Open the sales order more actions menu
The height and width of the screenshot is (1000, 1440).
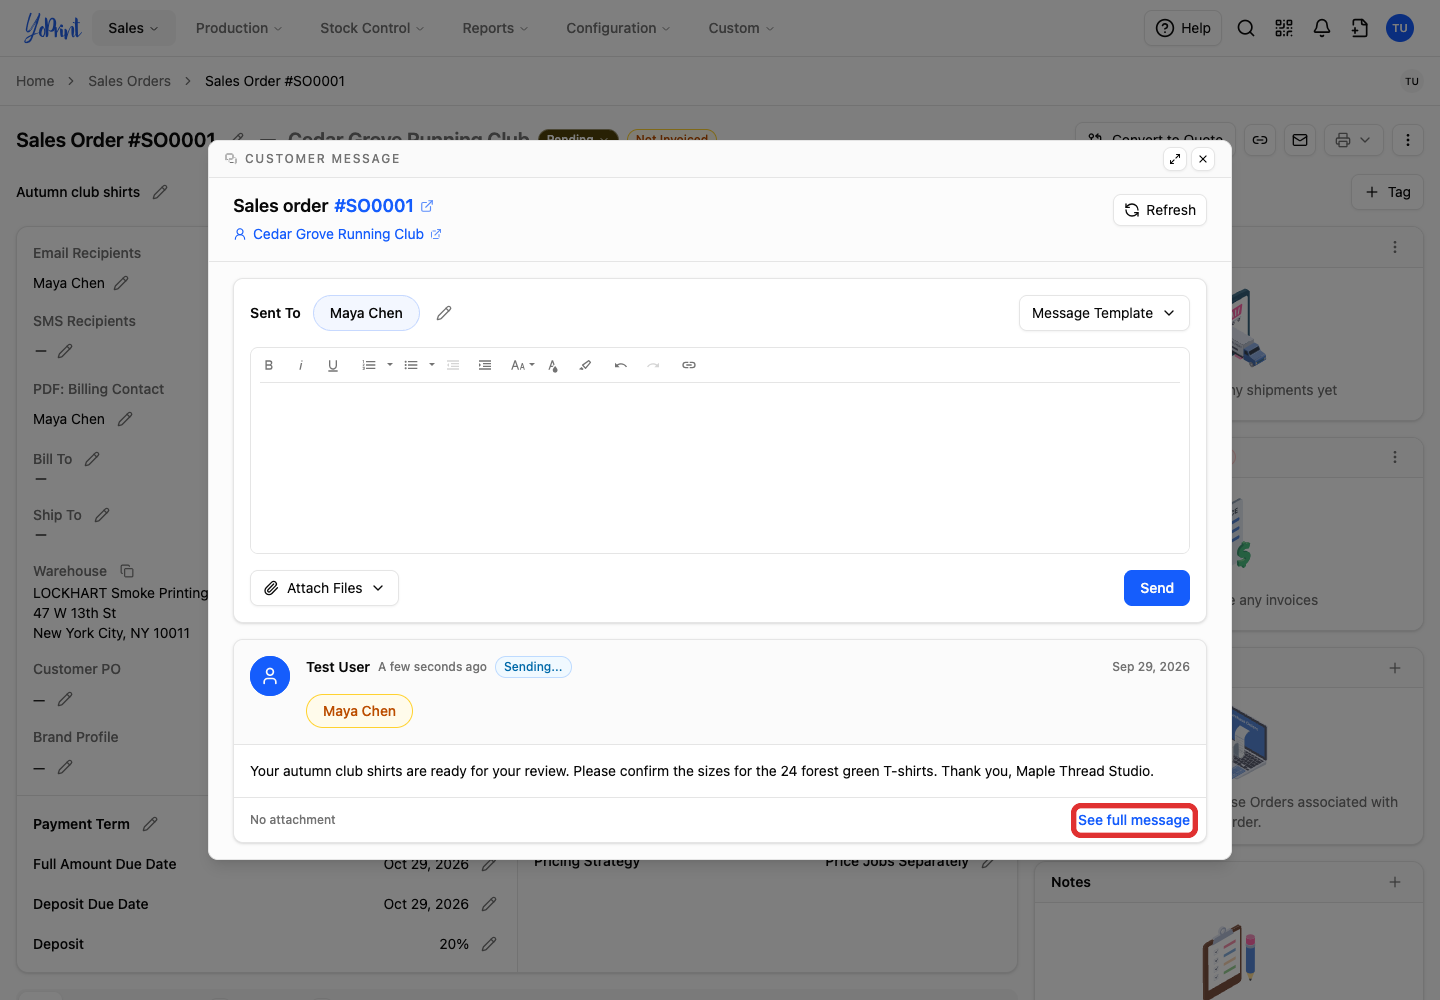pos(1408,140)
